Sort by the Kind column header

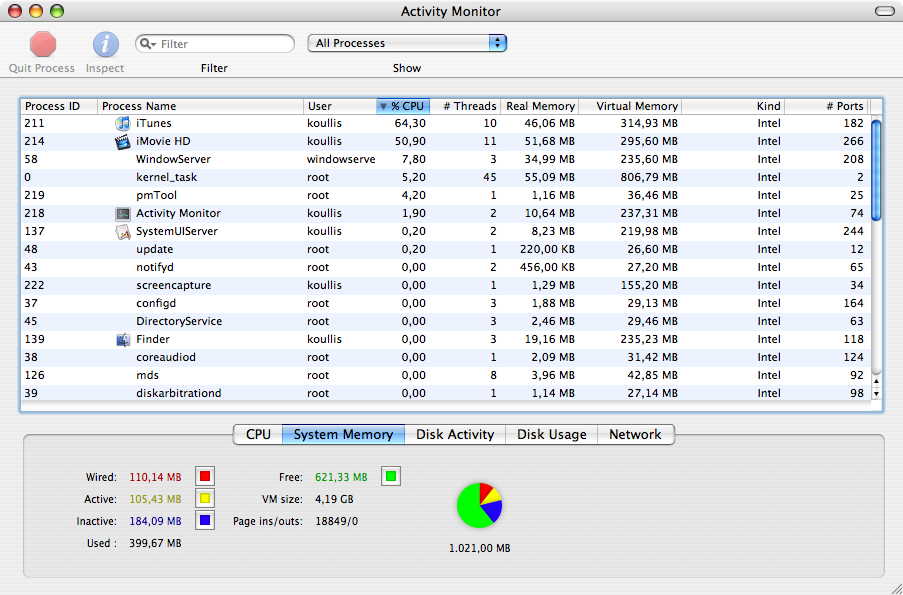pyautogui.click(x=733, y=106)
